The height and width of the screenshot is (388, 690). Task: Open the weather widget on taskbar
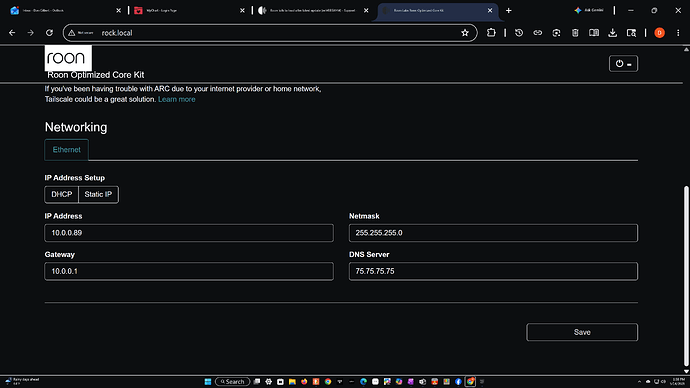point(22,381)
